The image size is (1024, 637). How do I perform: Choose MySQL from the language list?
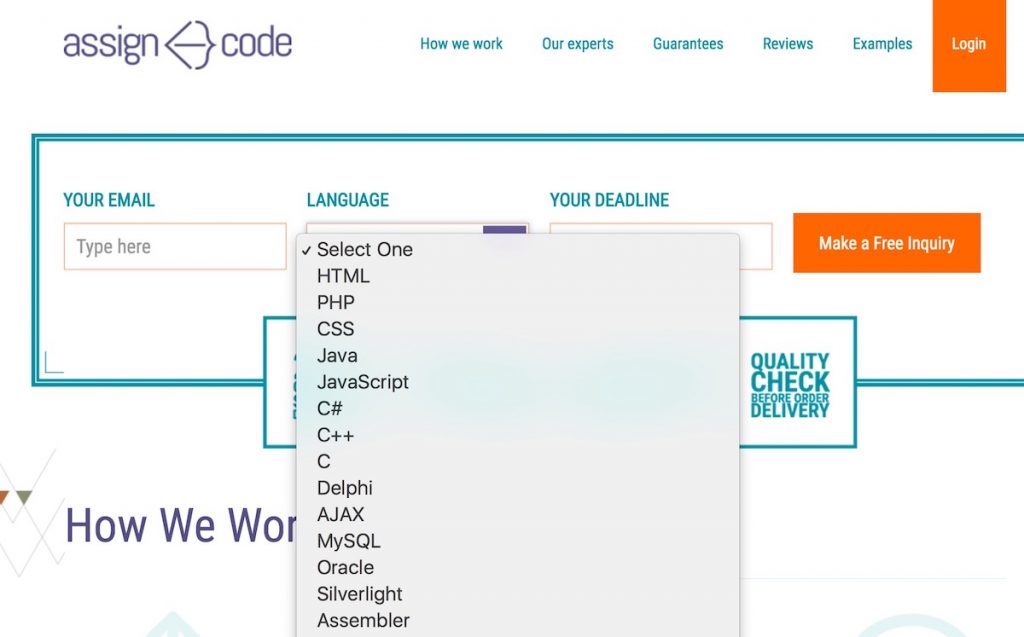click(x=348, y=541)
